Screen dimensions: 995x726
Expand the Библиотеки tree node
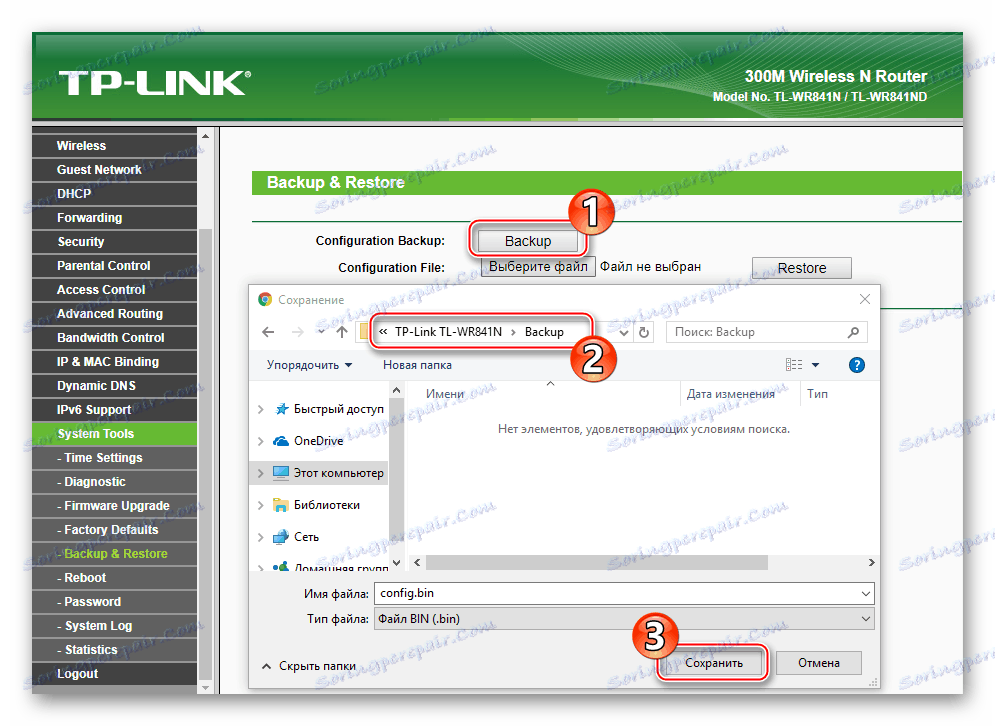click(x=260, y=505)
